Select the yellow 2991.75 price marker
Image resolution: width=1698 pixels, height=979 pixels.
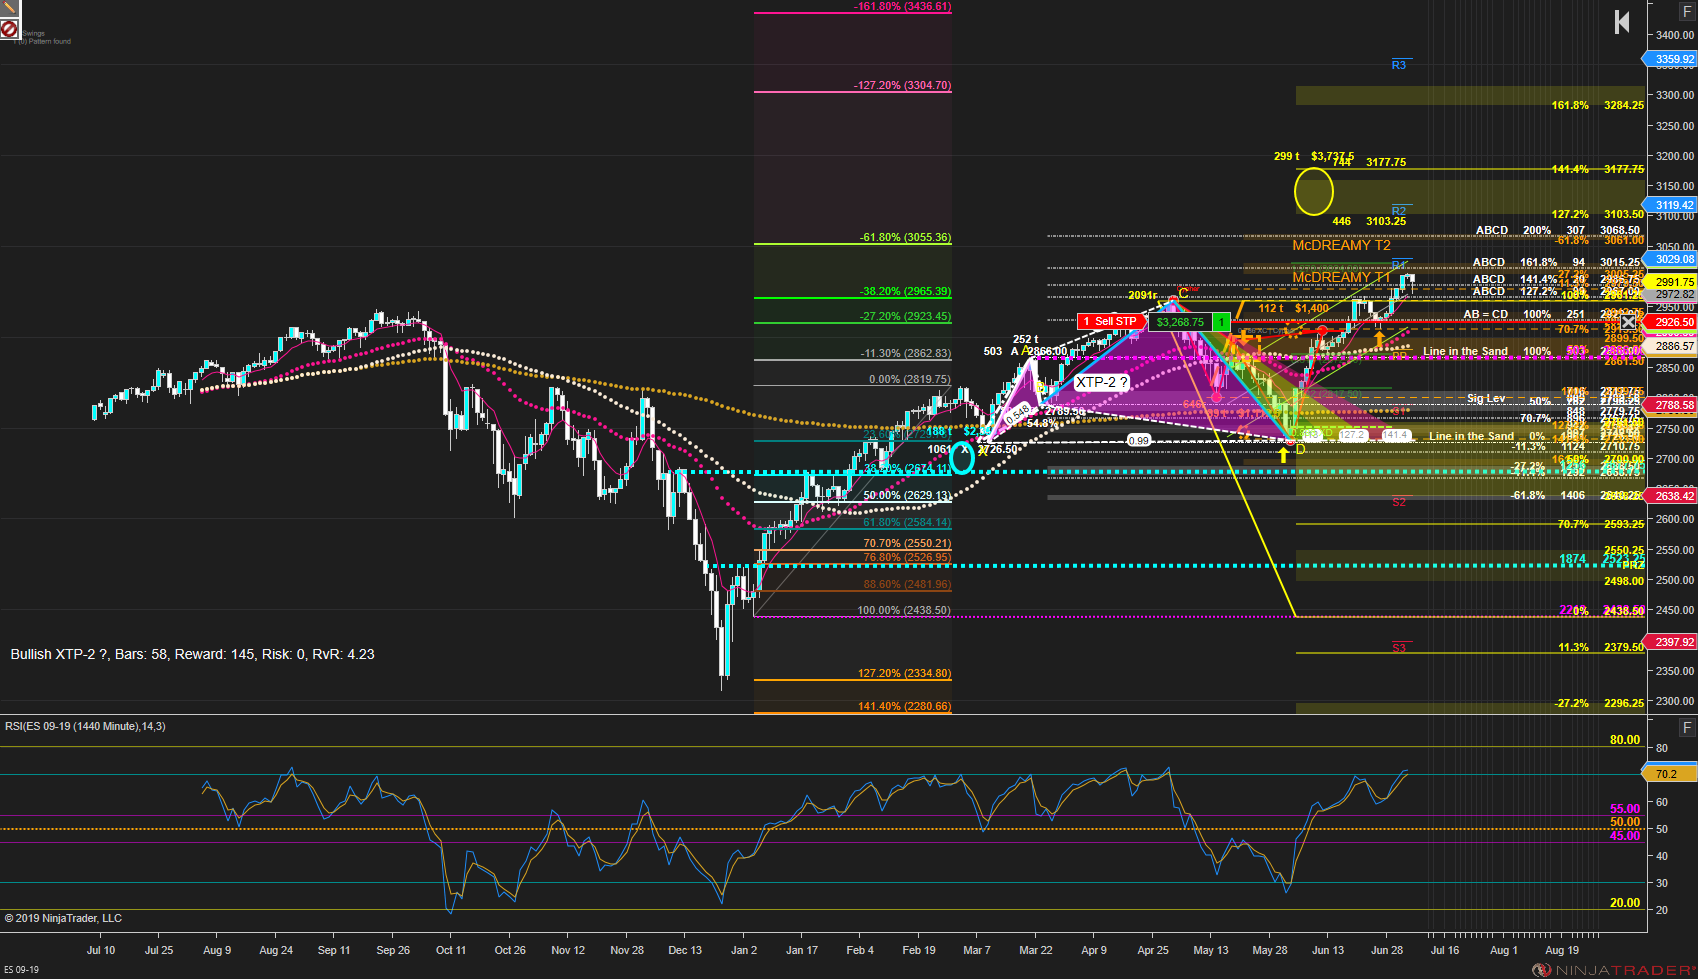[1671, 282]
